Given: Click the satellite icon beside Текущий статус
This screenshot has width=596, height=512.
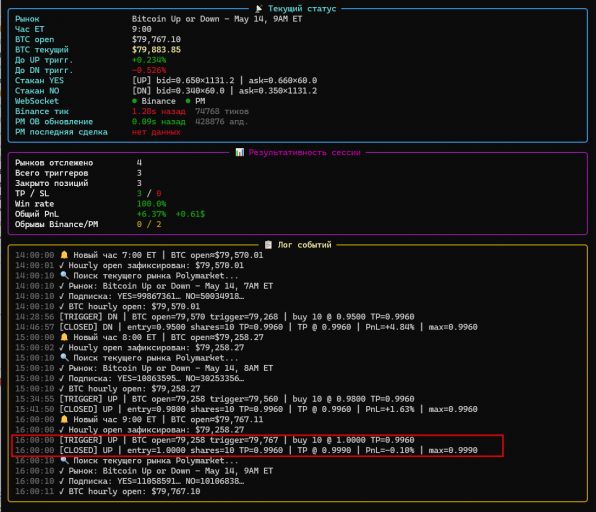Looking at the screenshot, I should click(x=259, y=8).
